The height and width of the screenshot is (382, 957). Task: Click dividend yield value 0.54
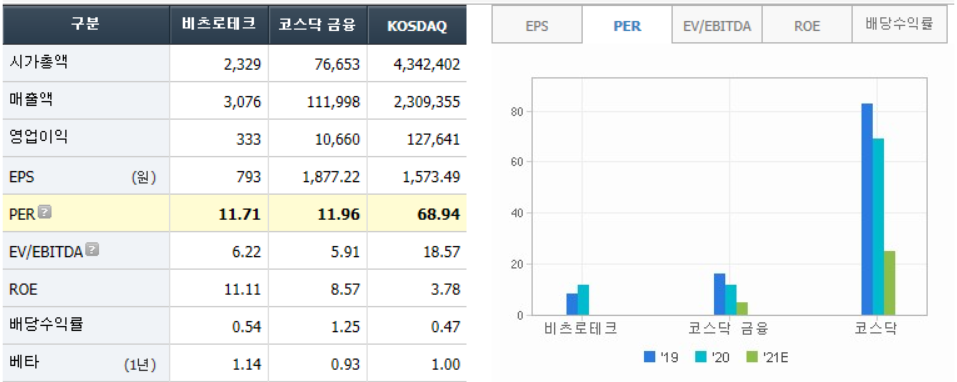248,326
